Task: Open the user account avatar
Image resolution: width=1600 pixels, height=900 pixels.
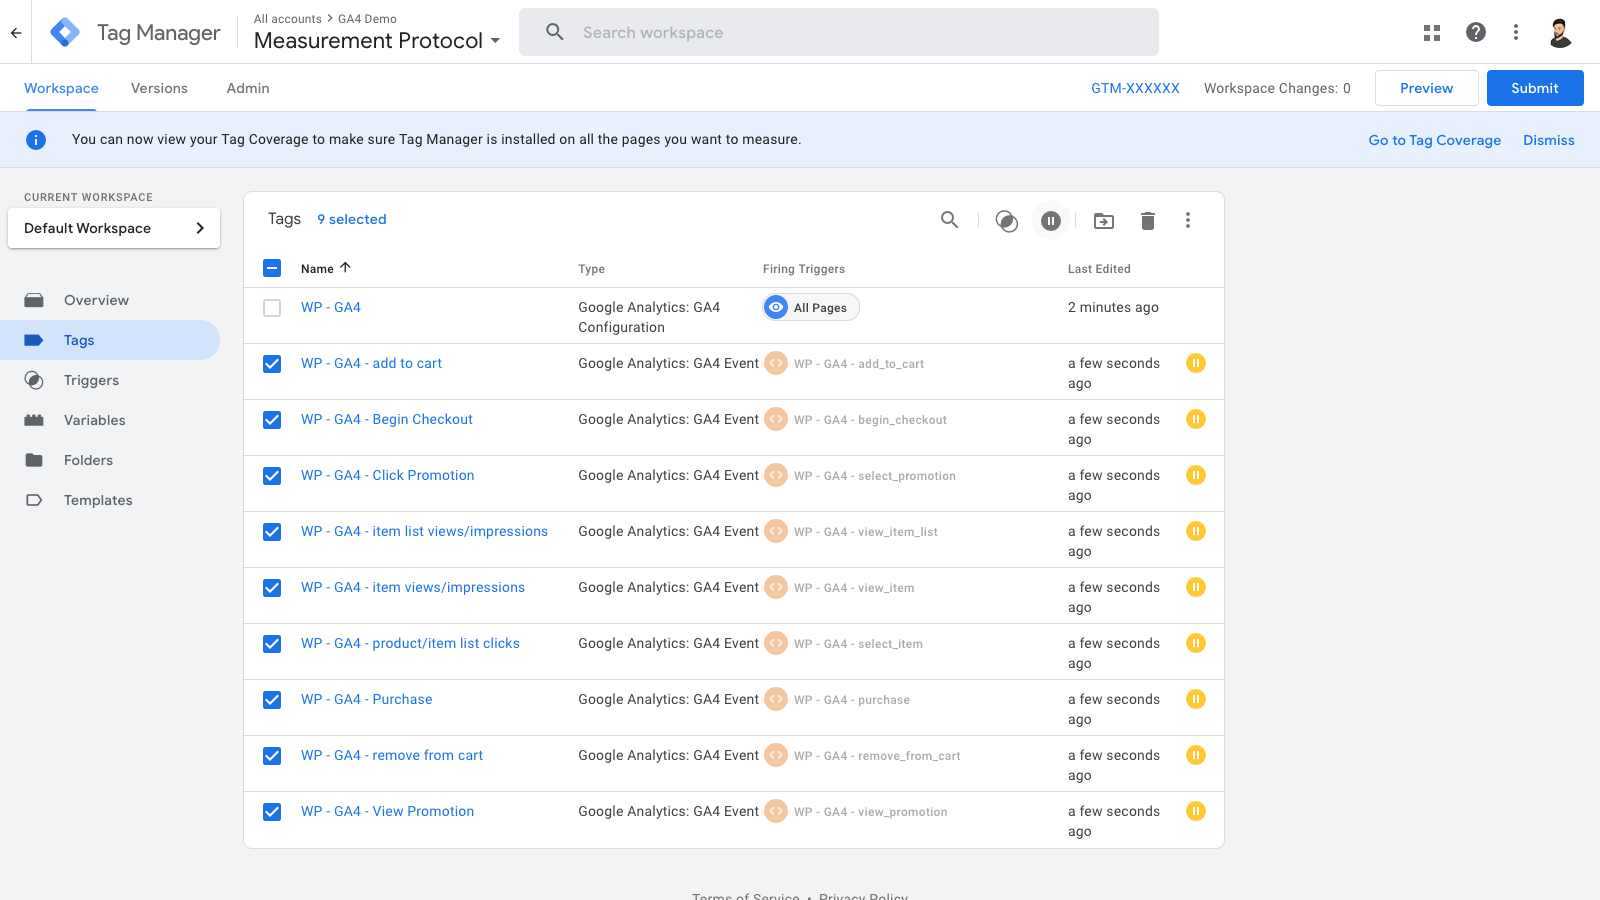Action: 1560,32
